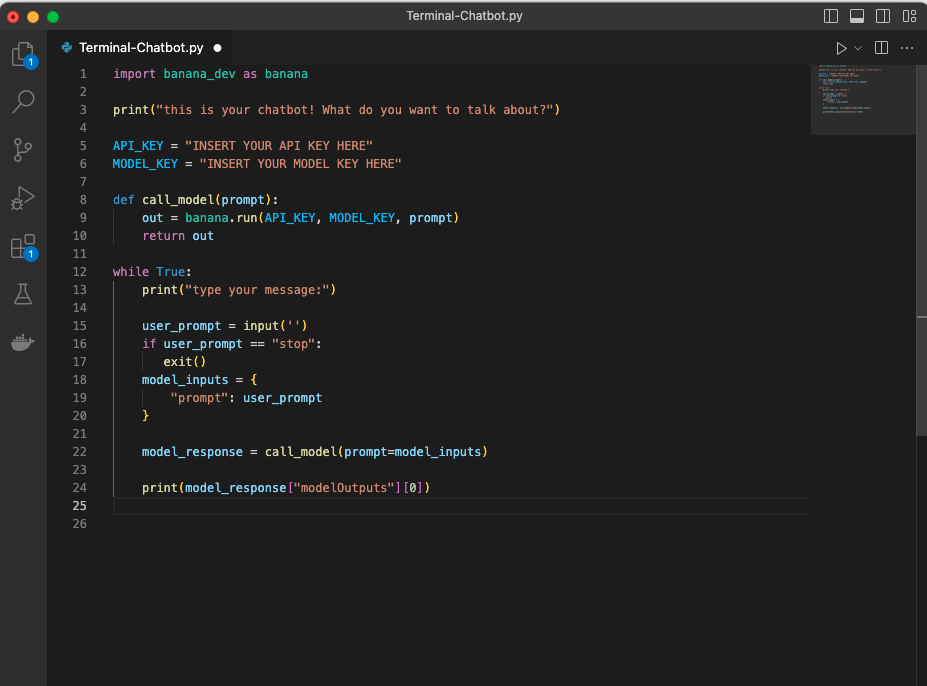This screenshot has width=927, height=686.
Task: Toggle the secondary side bar layout button
Action: click(883, 16)
